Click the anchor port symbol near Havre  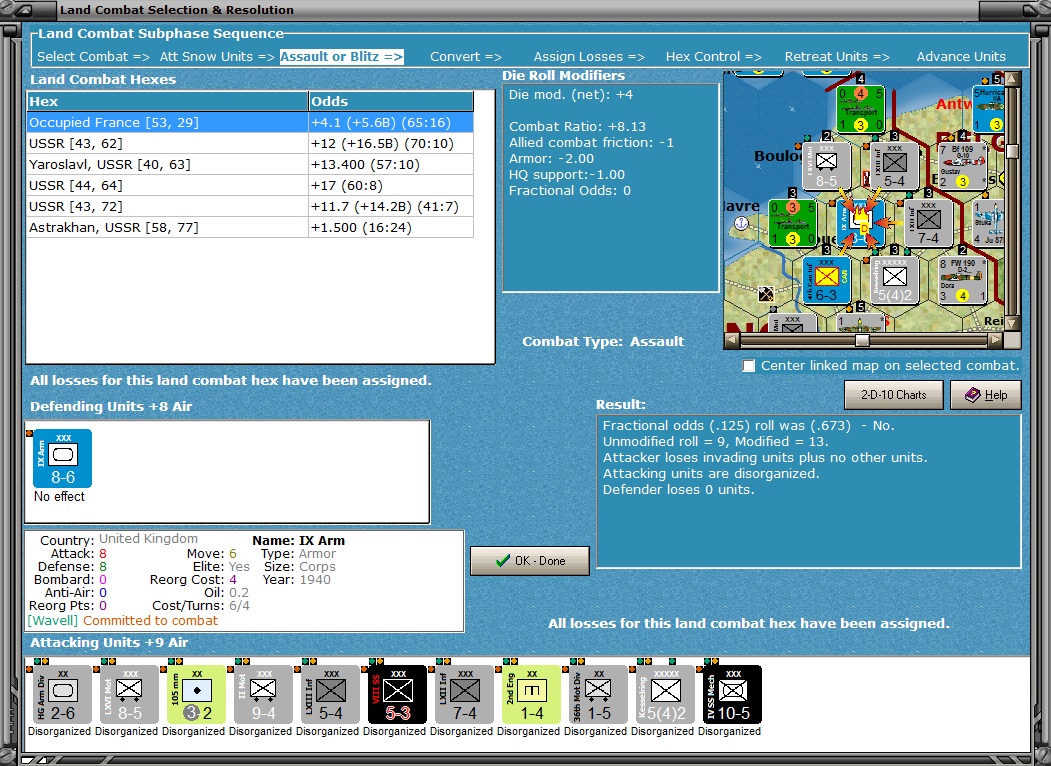point(741,223)
